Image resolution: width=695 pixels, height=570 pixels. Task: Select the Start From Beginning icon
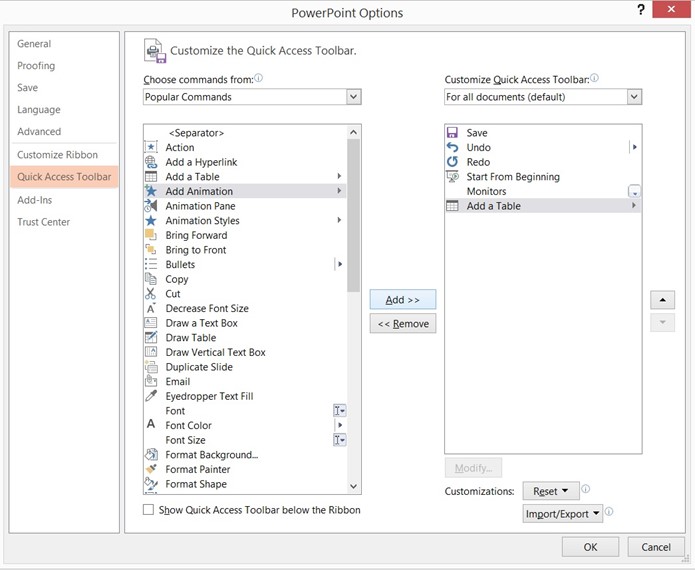tap(452, 176)
